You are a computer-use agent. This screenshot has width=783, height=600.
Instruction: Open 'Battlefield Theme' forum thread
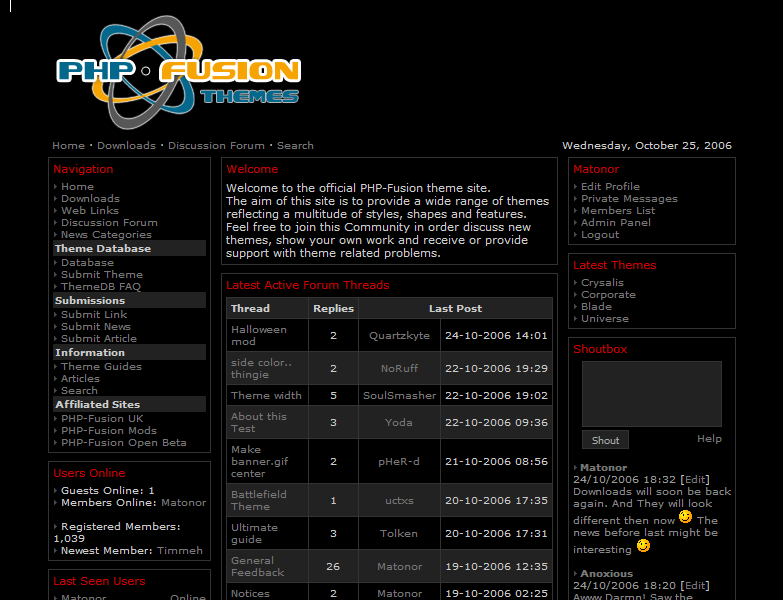coord(259,500)
